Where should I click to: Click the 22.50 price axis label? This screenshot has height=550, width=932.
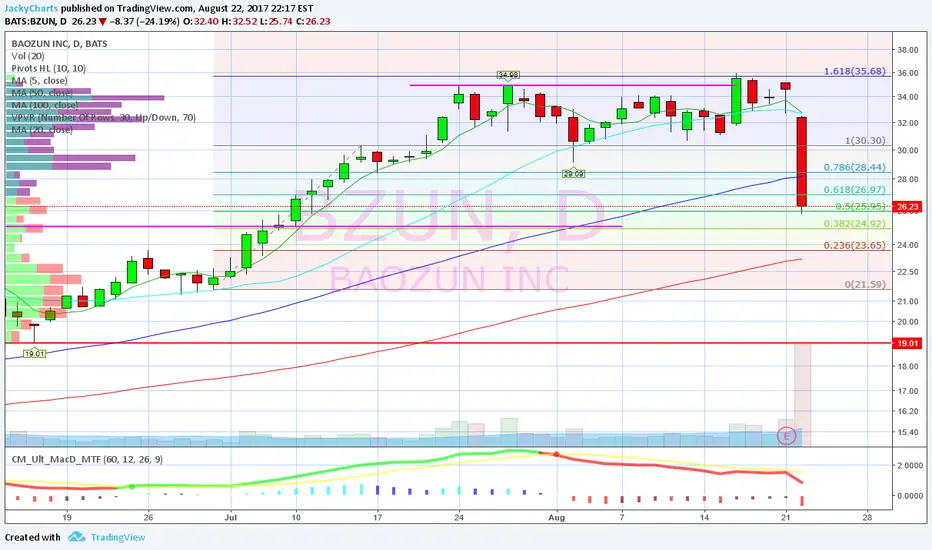pyautogui.click(x=908, y=272)
